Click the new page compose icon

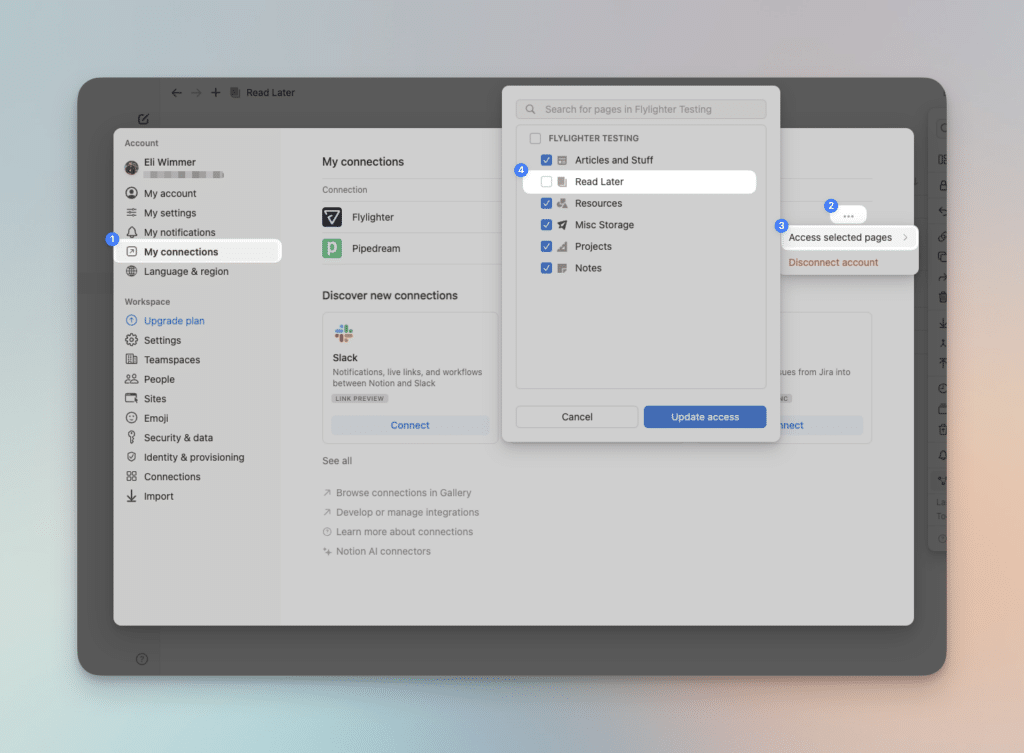143,119
